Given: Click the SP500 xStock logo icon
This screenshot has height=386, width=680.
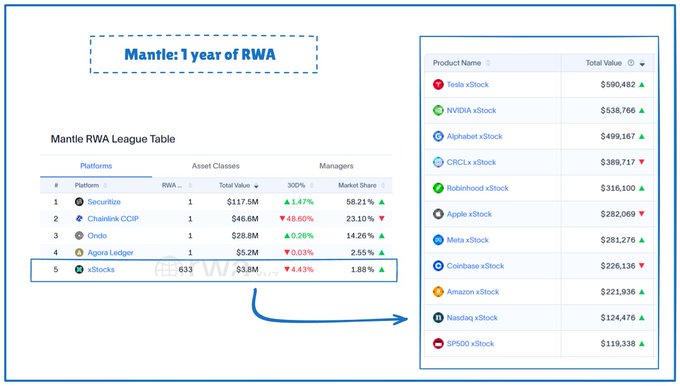Looking at the screenshot, I should (438, 343).
